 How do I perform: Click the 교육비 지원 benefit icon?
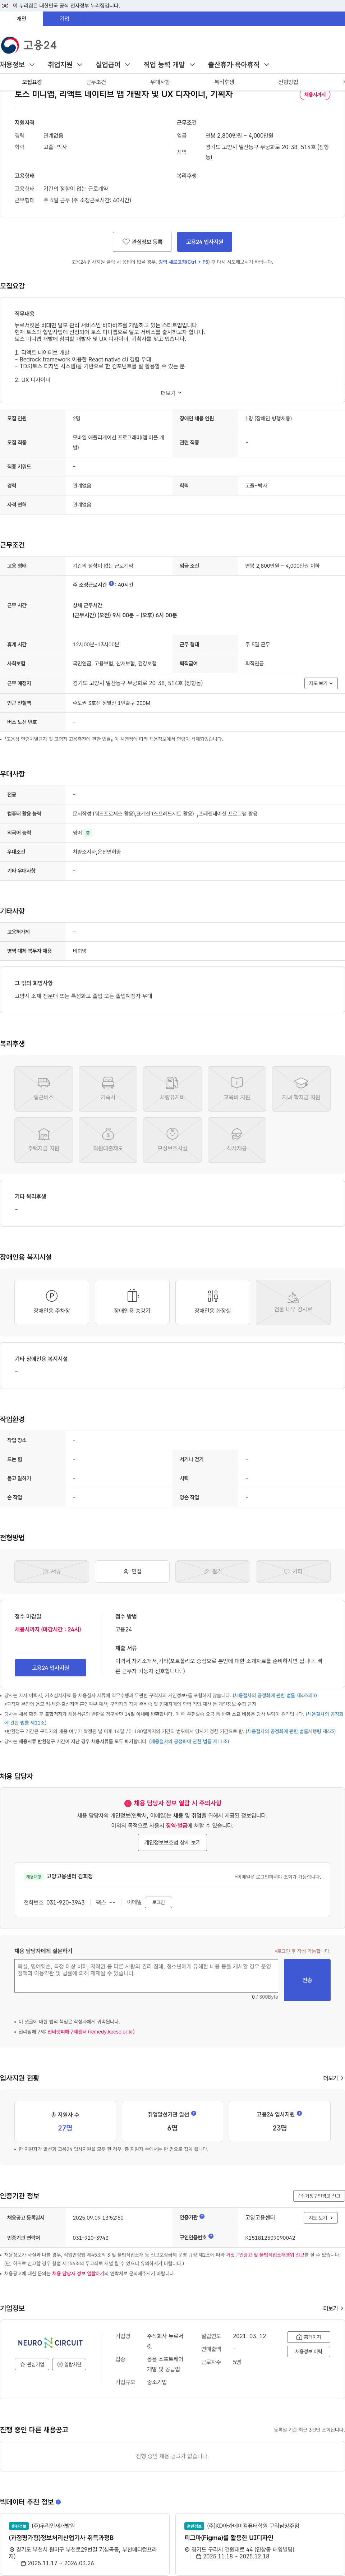[237, 1089]
